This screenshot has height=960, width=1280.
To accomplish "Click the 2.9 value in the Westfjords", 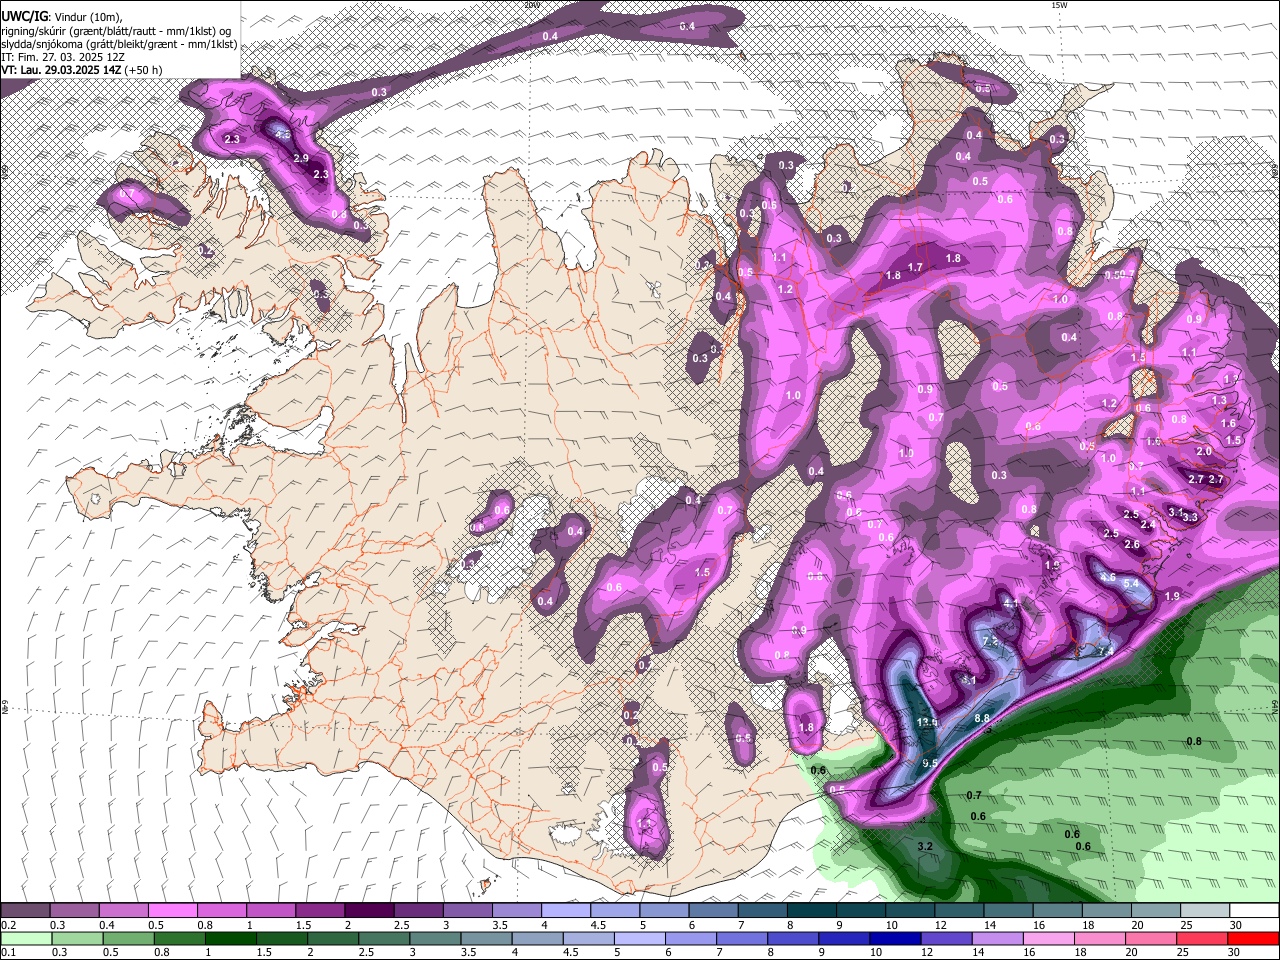I will pyautogui.click(x=301, y=159).
